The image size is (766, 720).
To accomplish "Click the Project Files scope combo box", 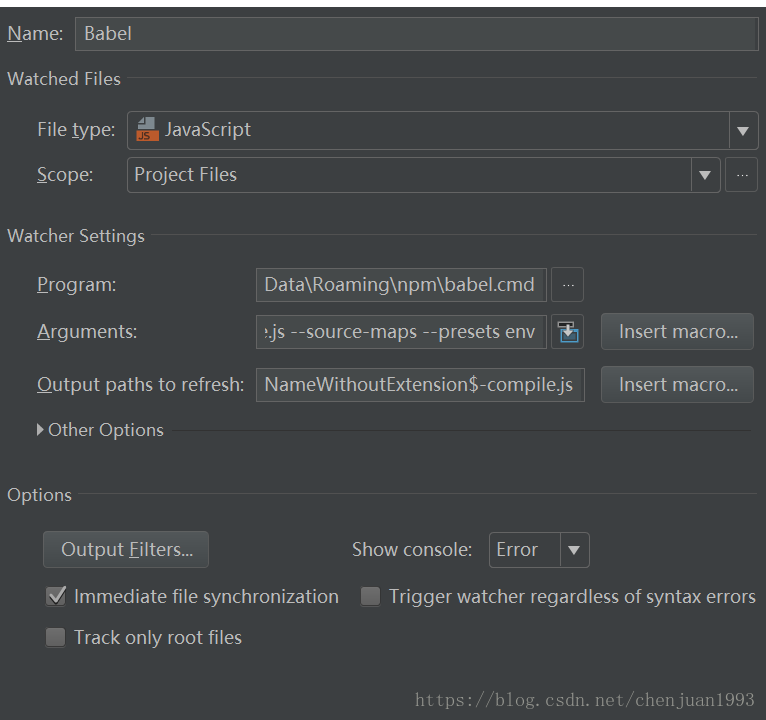I will (424, 175).
